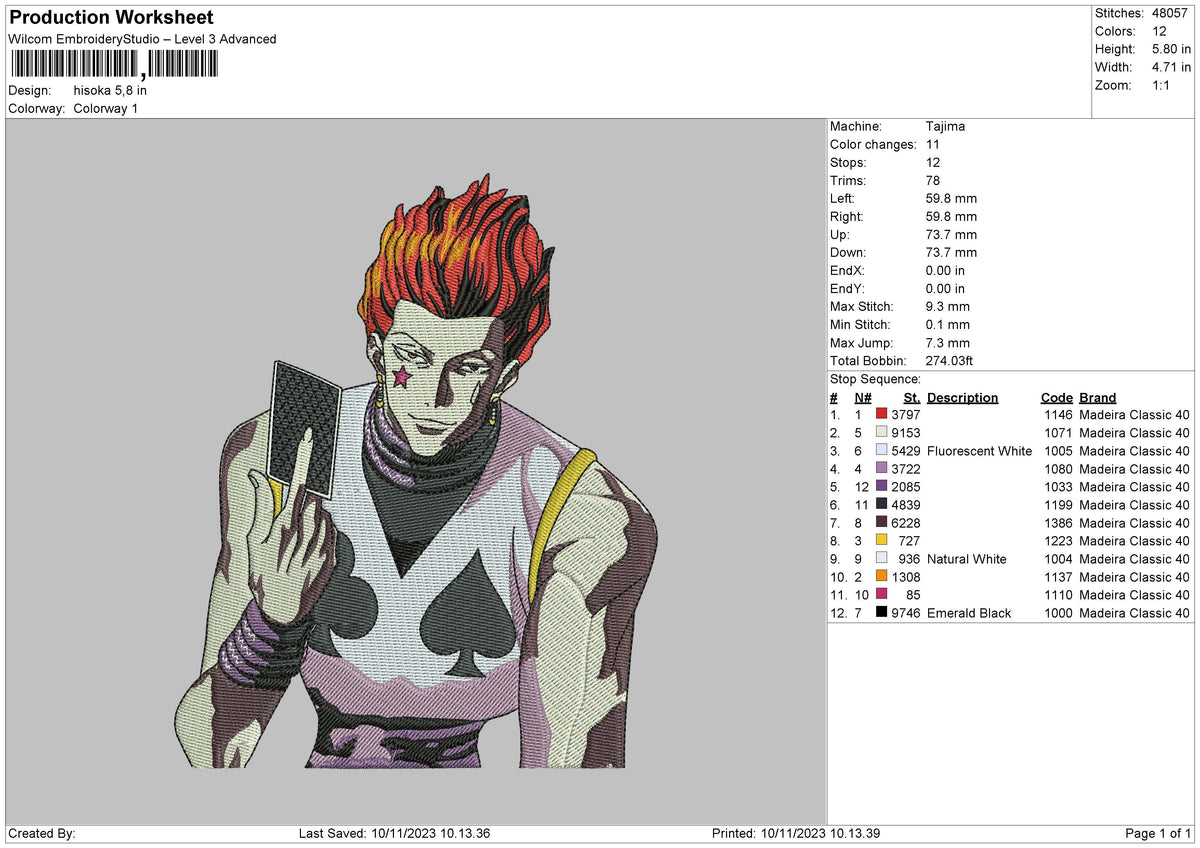Select the yellow swatch for code 1223
The width and height of the screenshot is (1200, 848).
click(x=882, y=540)
